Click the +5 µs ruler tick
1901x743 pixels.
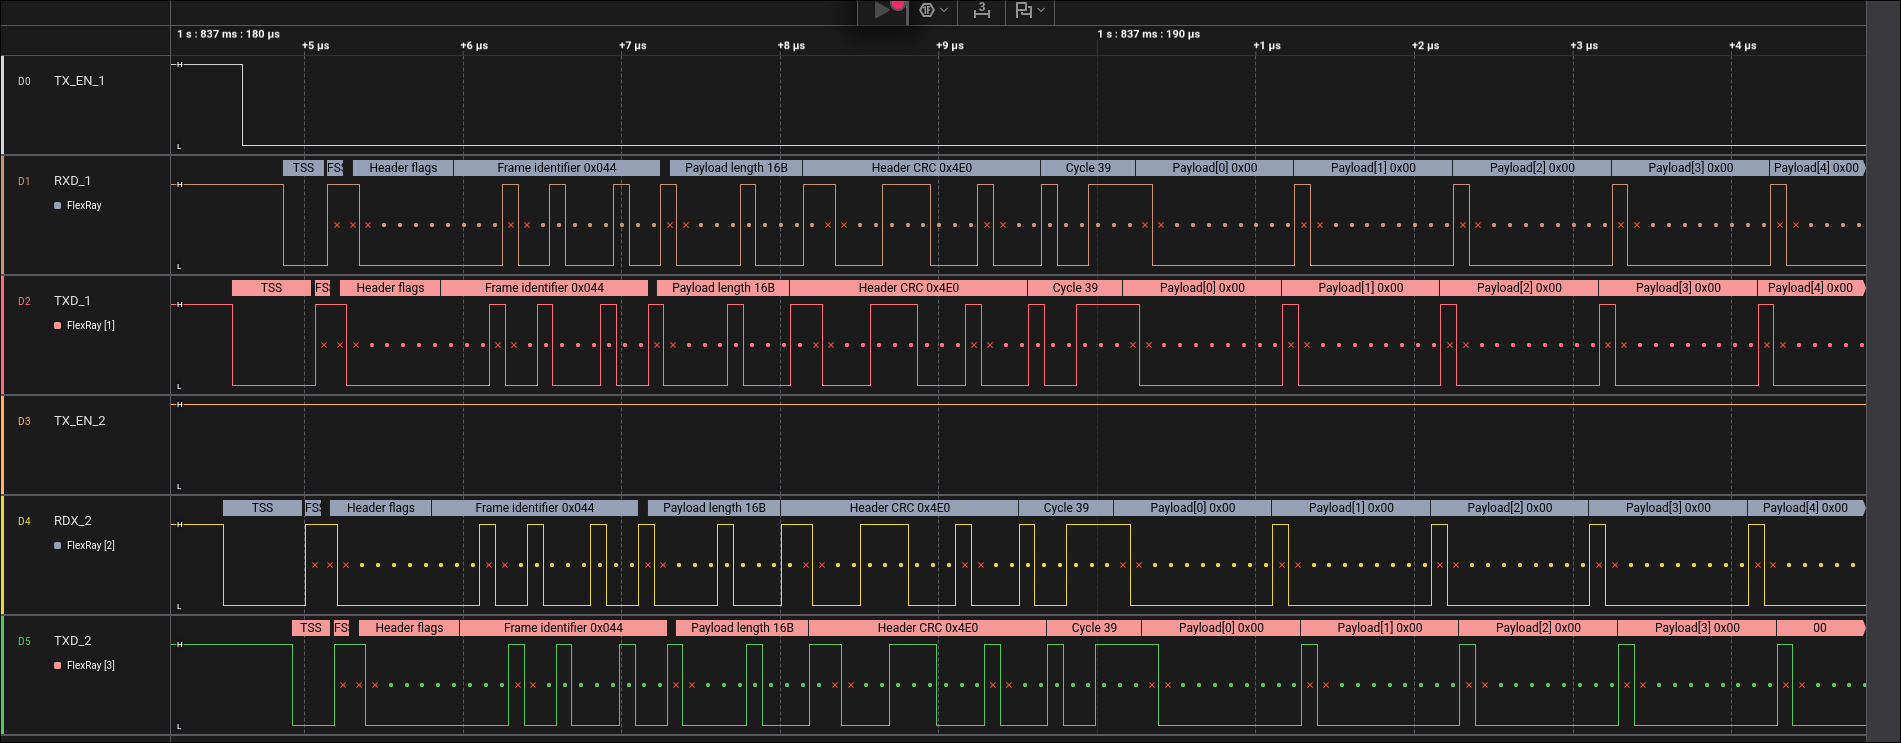point(316,46)
